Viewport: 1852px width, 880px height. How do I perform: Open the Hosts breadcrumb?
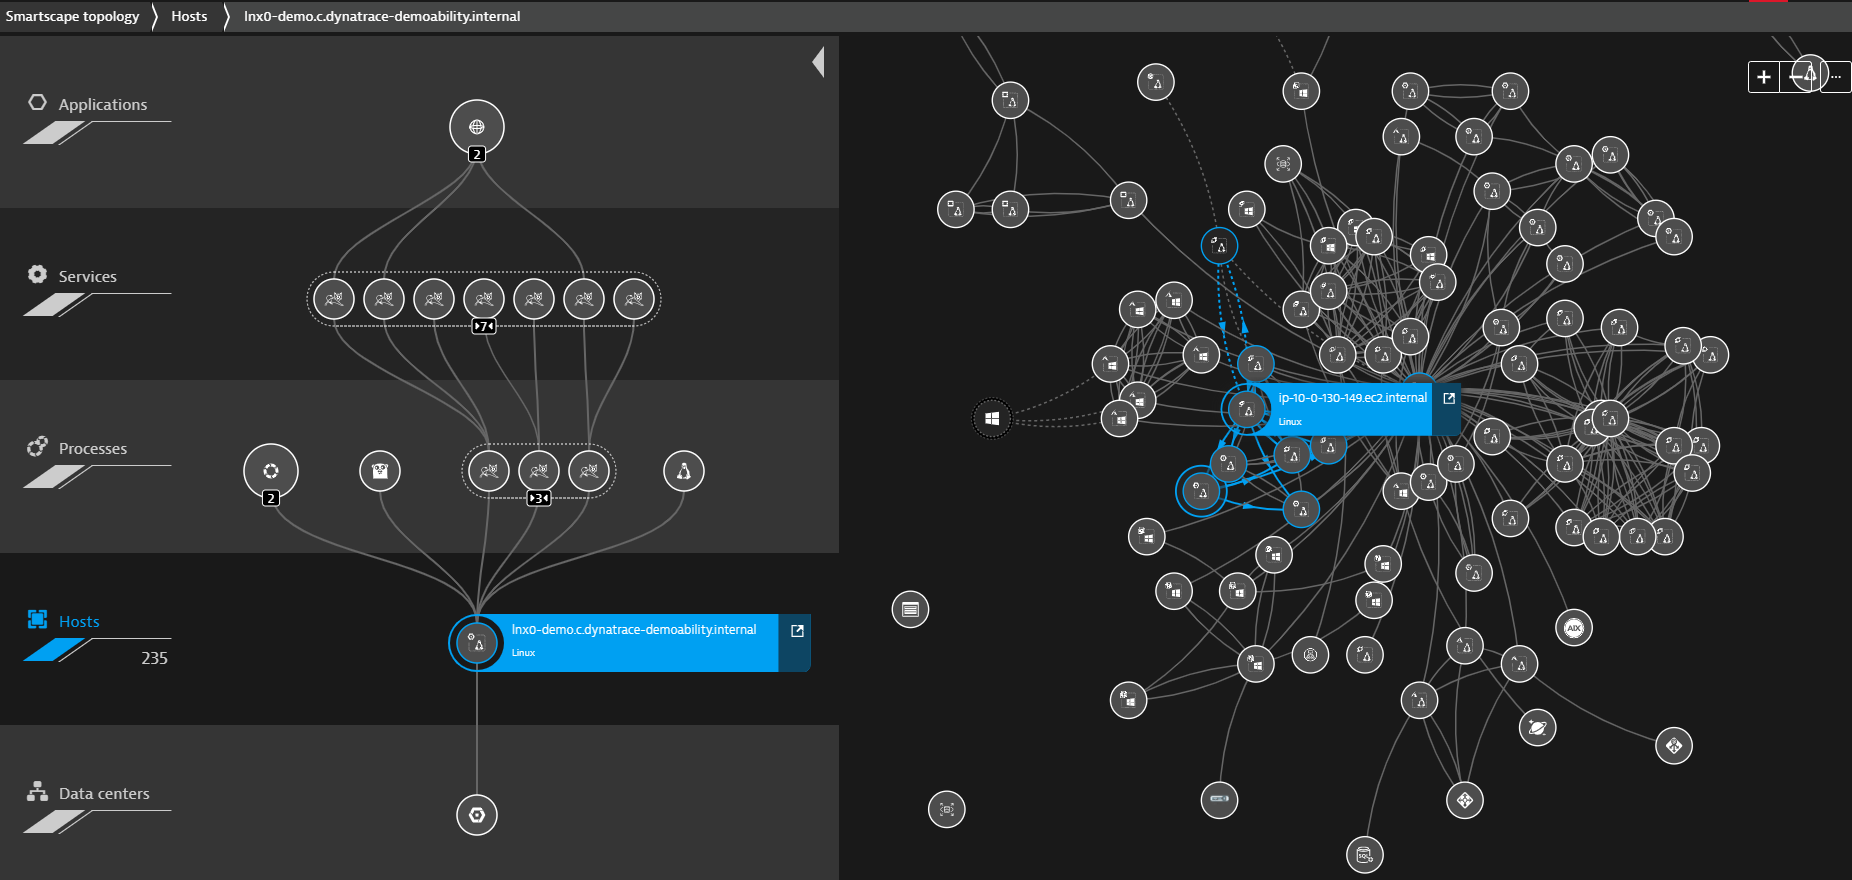pos(189,16)
